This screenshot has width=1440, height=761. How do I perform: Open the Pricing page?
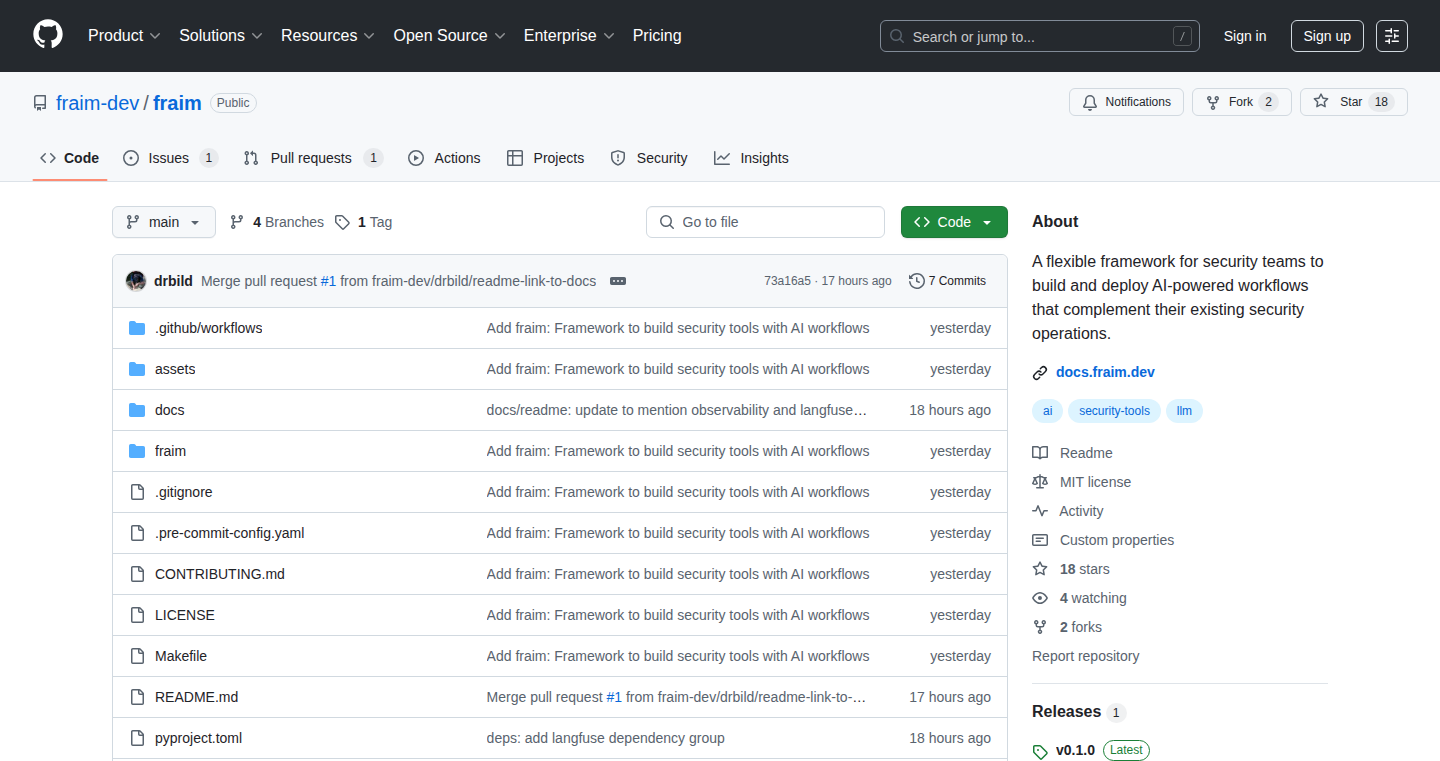tap(657, 35)
